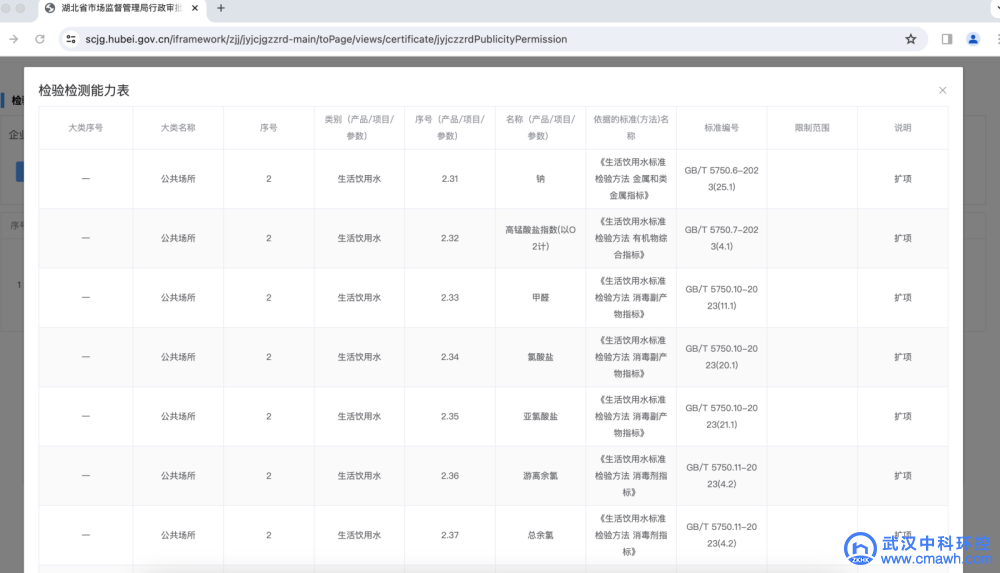
Task: Select the cell with number 2.31
Action: point(450,179)
